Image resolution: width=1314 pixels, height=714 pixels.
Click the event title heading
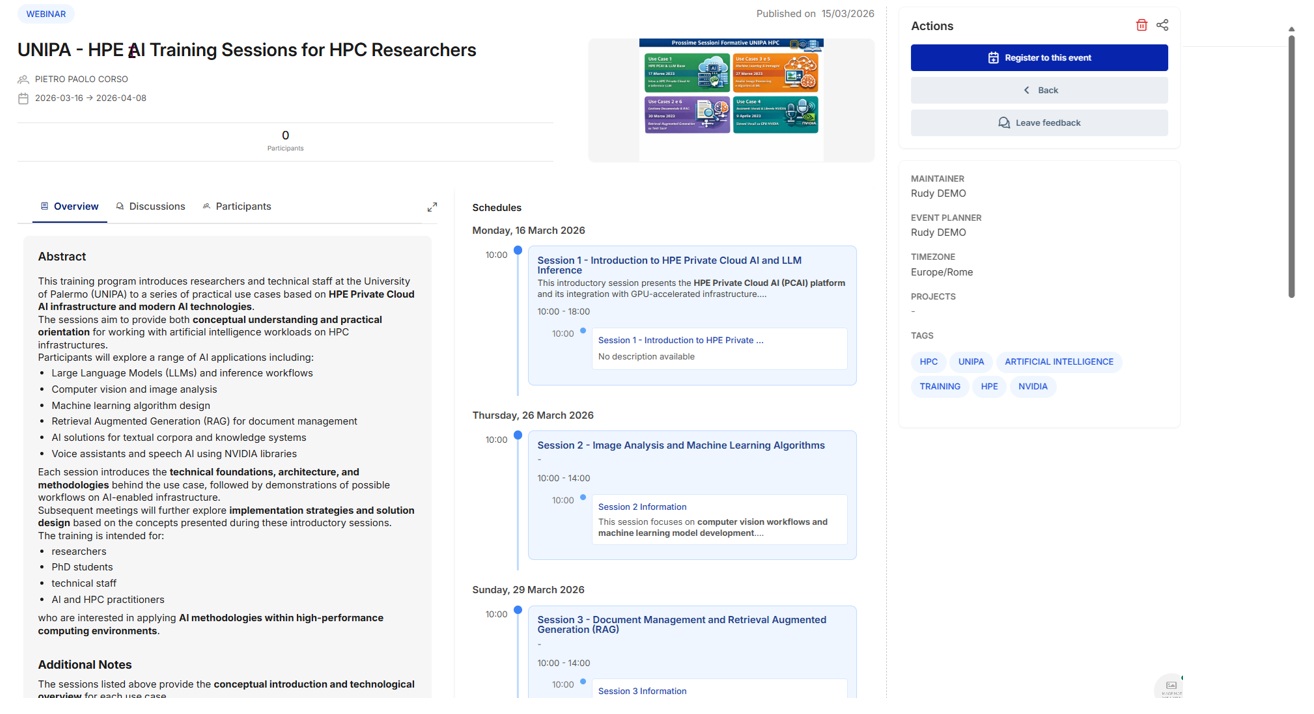coord(246,50)
